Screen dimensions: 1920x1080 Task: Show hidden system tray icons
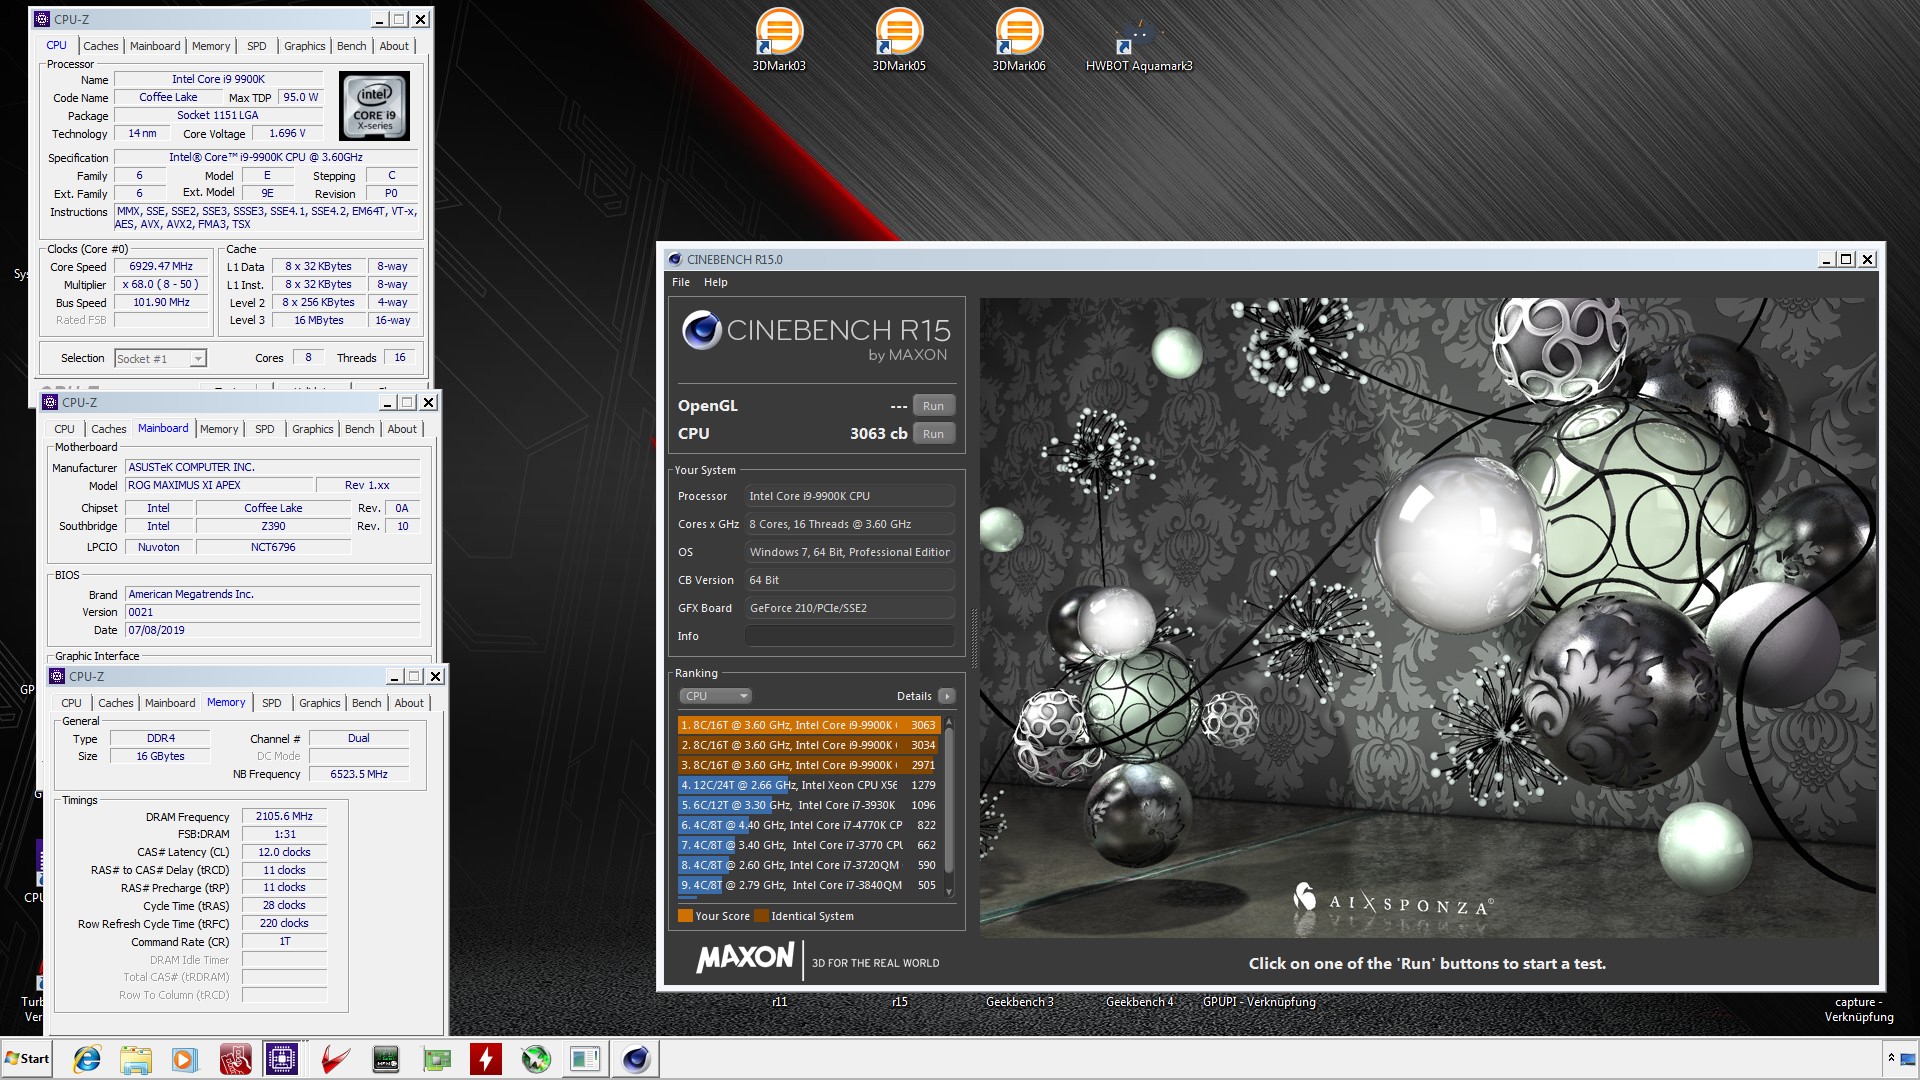[1891, 1058]
